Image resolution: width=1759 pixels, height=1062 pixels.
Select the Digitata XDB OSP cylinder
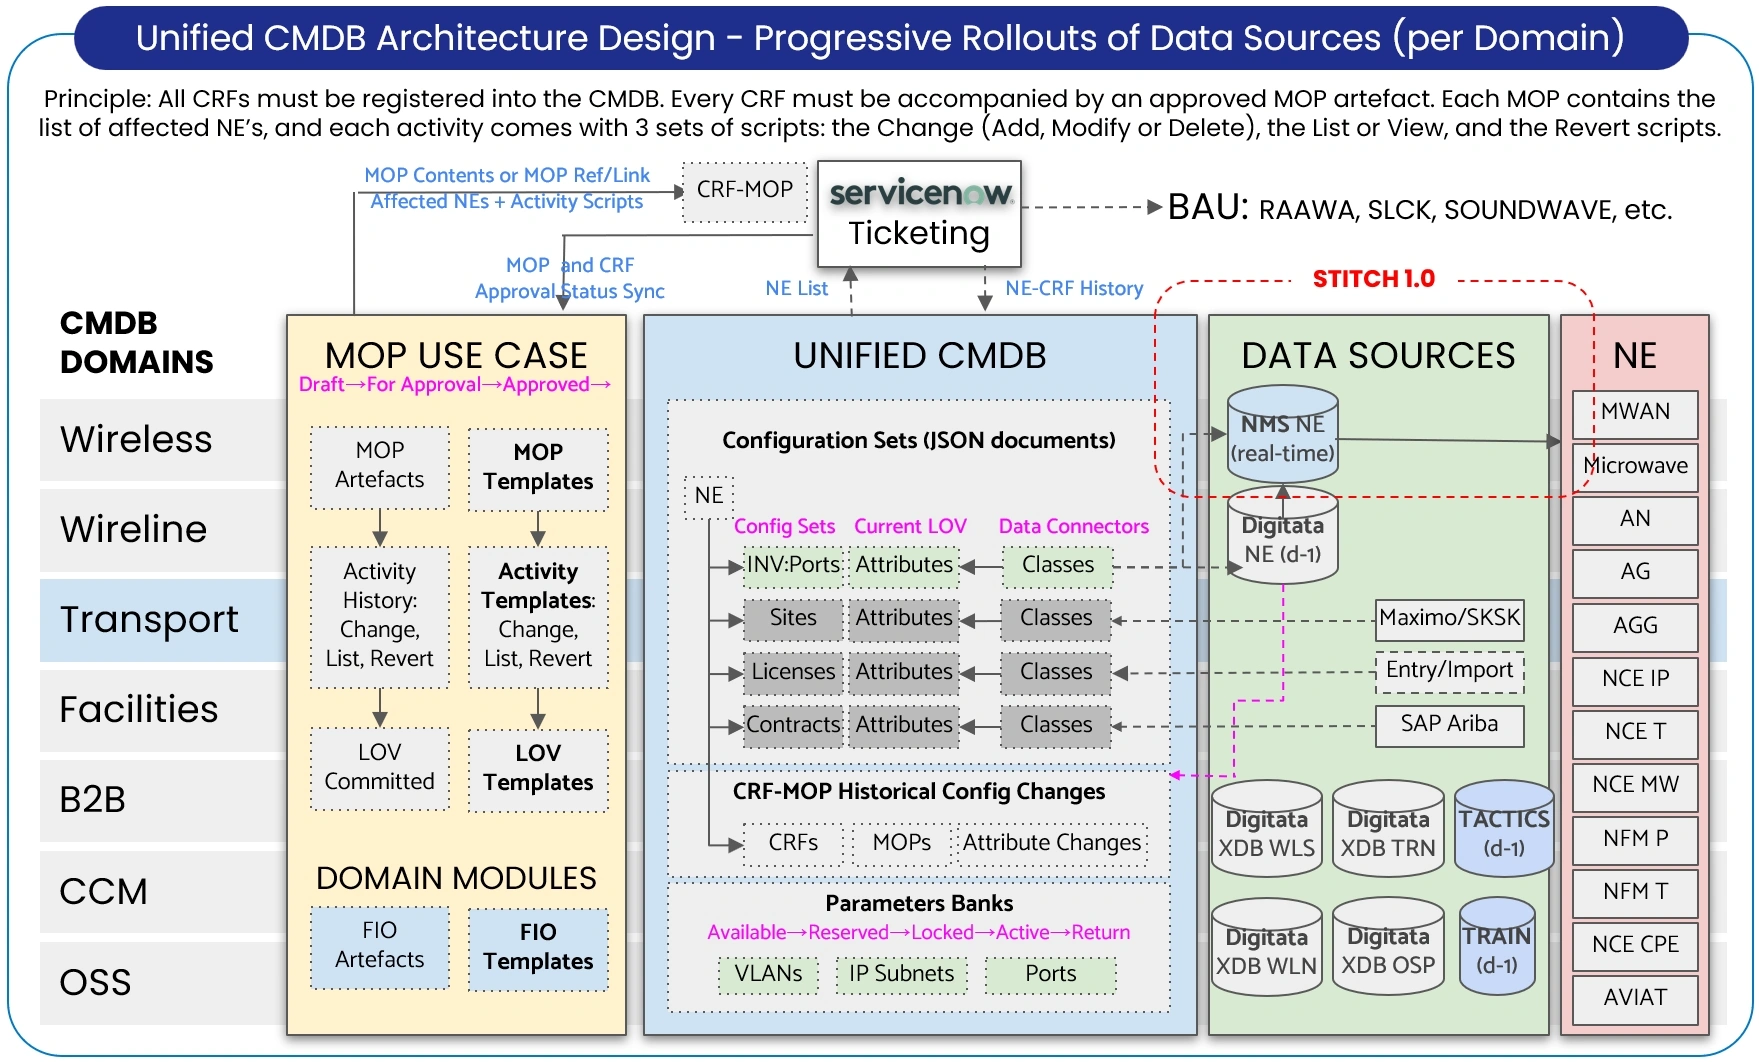coord(1388,947)
